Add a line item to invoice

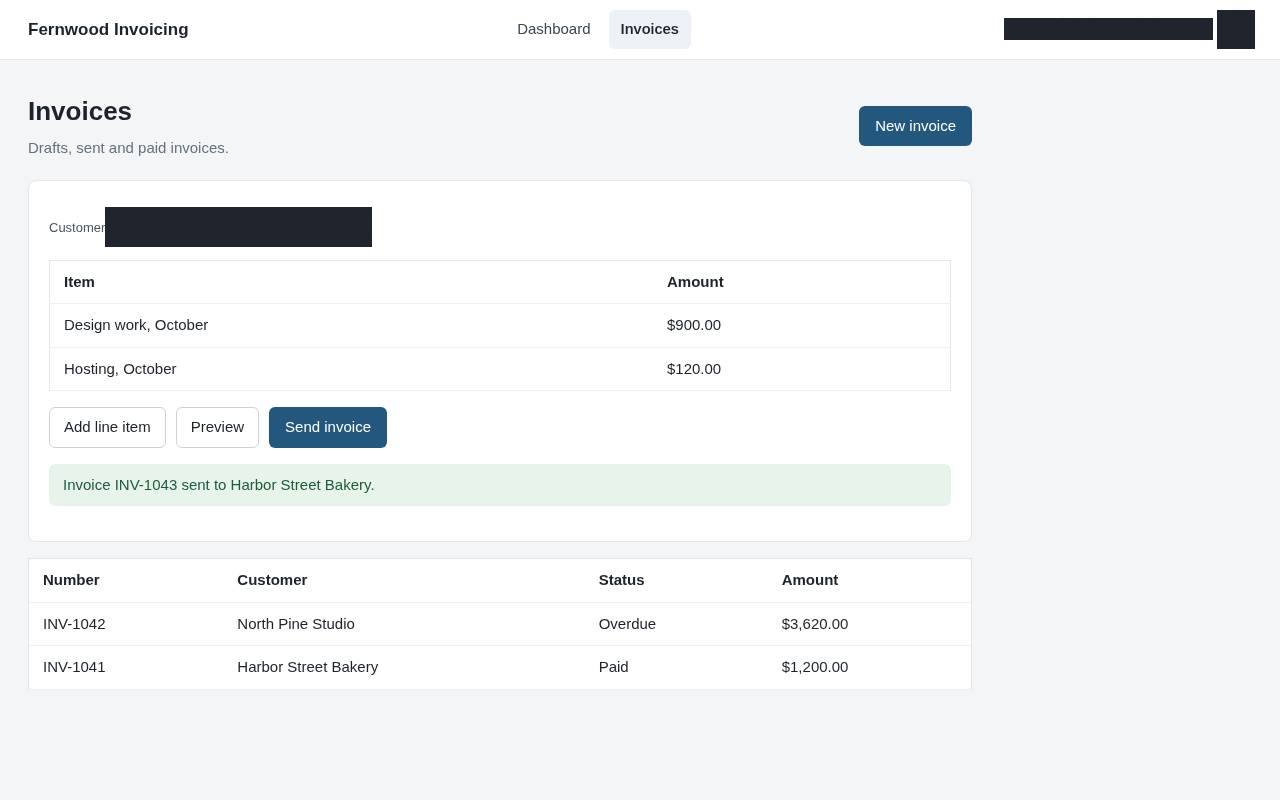point(107,427)
